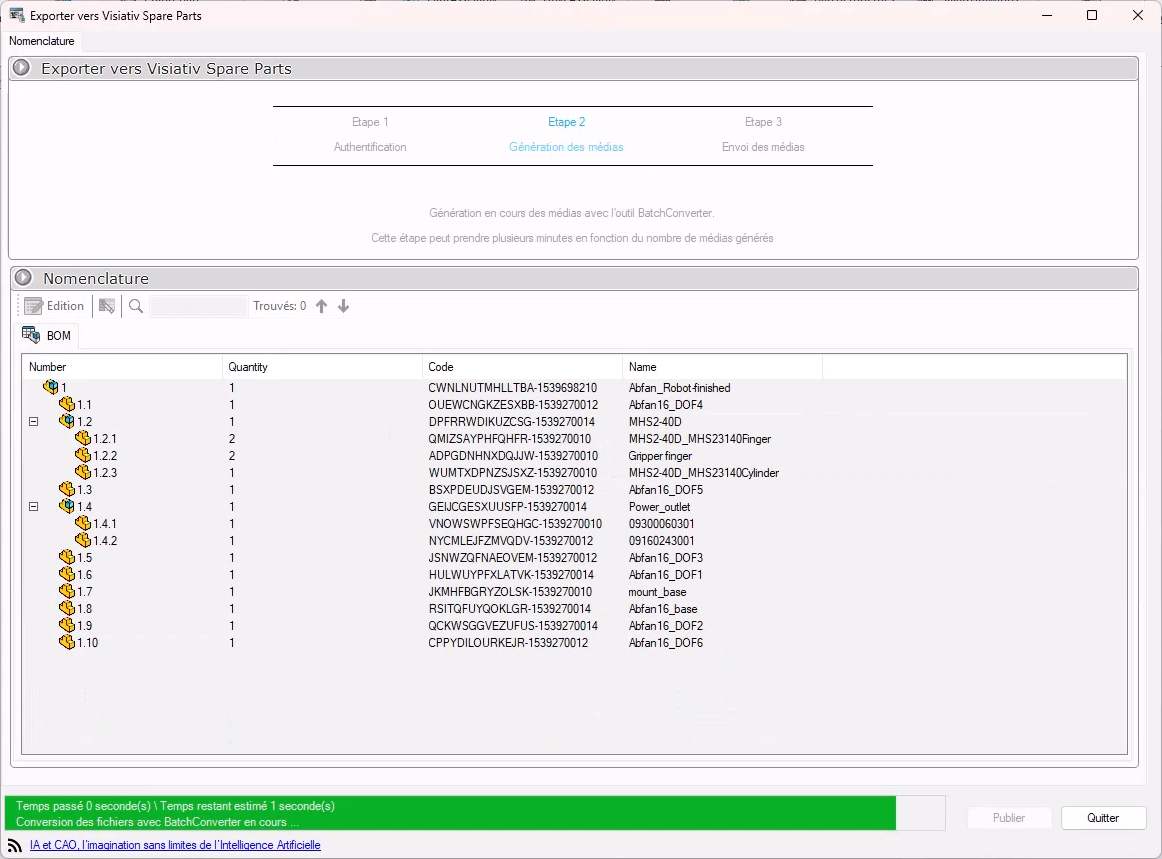The width and height of the screenshot is (1162, 859).
Task: Select the Gripper finger row 1.2.2
Action: click(x=660, y=455)
